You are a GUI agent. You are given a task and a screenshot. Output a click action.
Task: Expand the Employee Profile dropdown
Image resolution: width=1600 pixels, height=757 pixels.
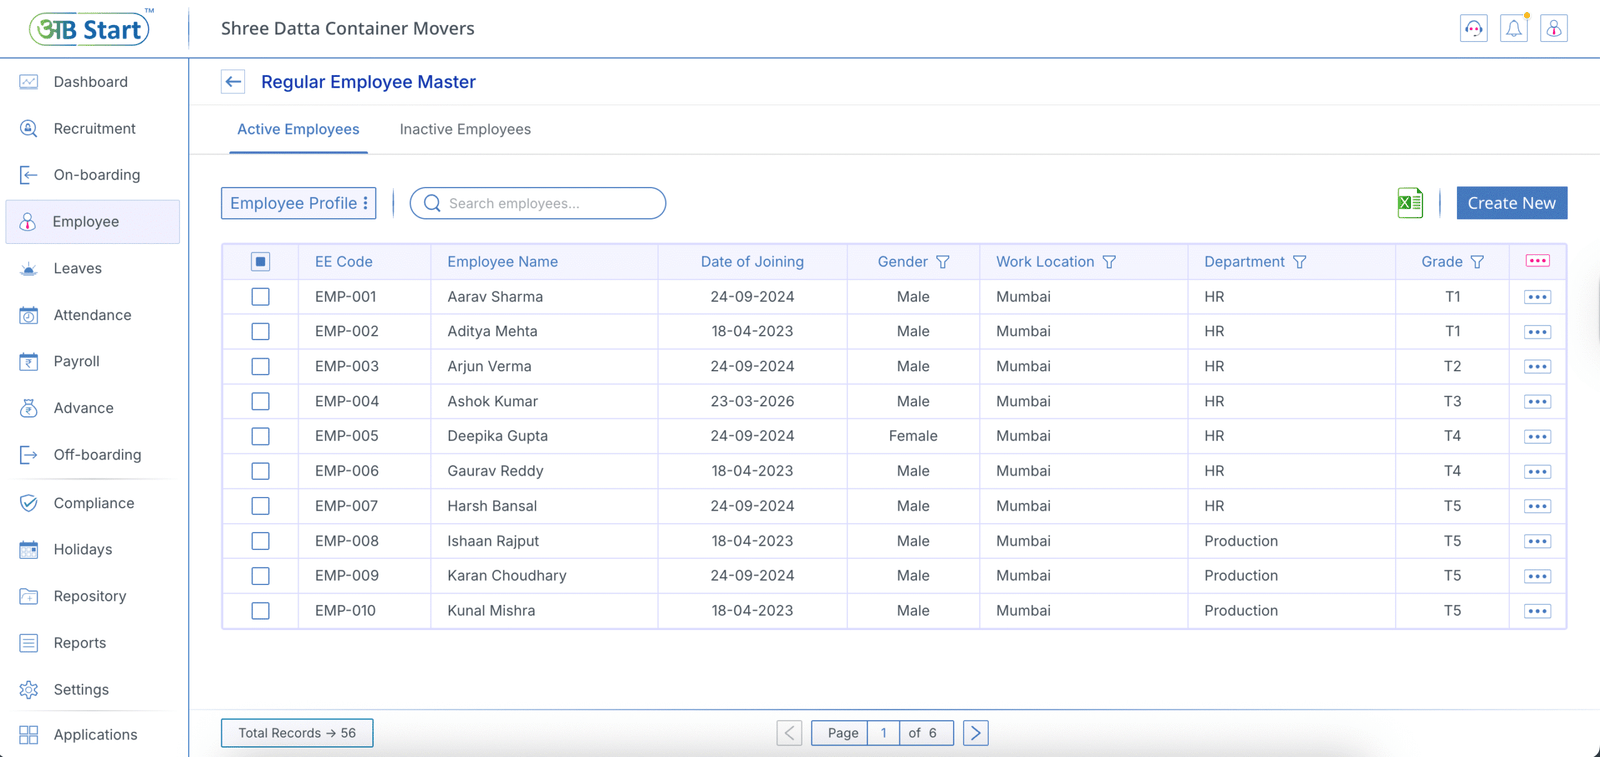[x=298, y=203]
